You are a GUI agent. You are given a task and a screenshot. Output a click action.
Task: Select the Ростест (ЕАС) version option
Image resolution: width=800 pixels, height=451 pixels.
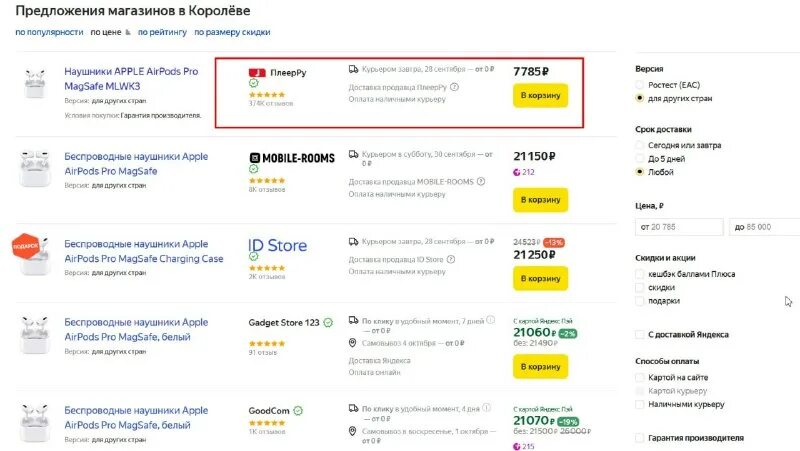[x=640, y=84]
